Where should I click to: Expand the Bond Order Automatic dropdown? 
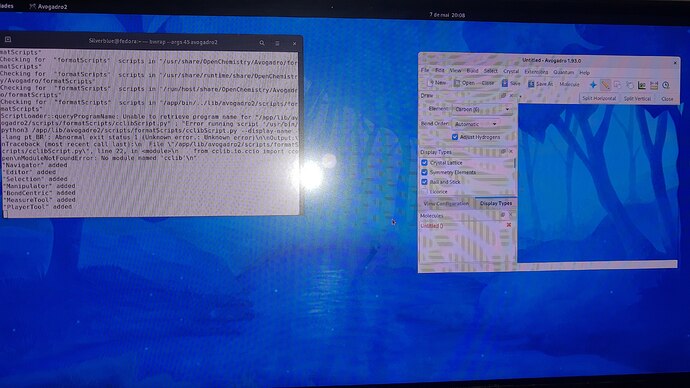[476, 124]
